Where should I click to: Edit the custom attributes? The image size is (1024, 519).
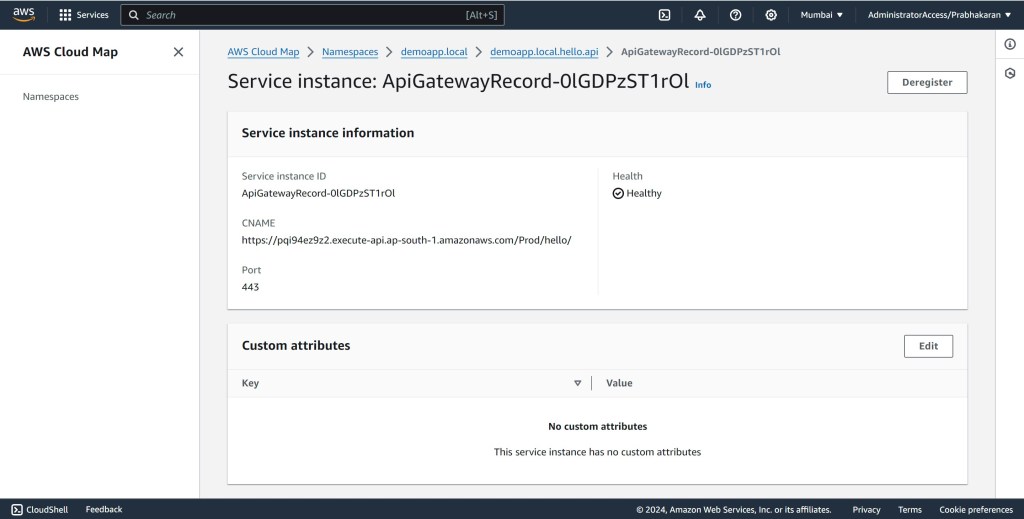(928, 346)
